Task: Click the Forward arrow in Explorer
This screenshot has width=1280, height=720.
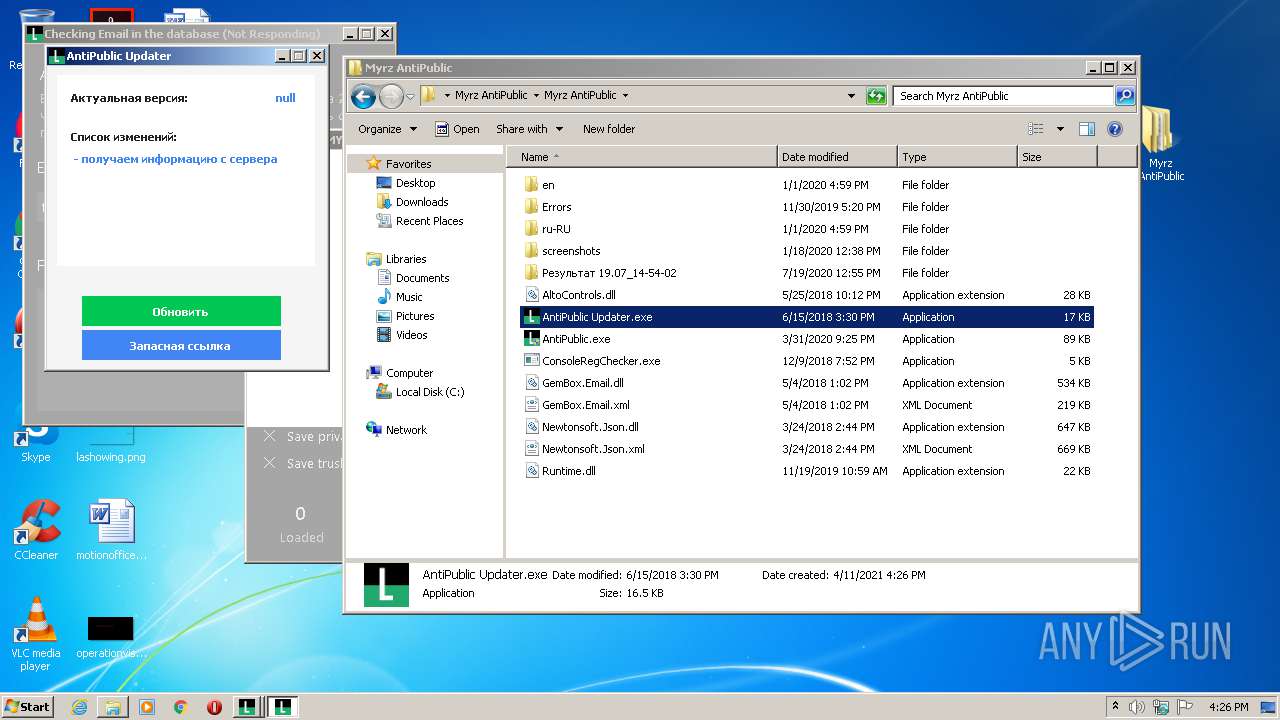Action: point(391,96)
